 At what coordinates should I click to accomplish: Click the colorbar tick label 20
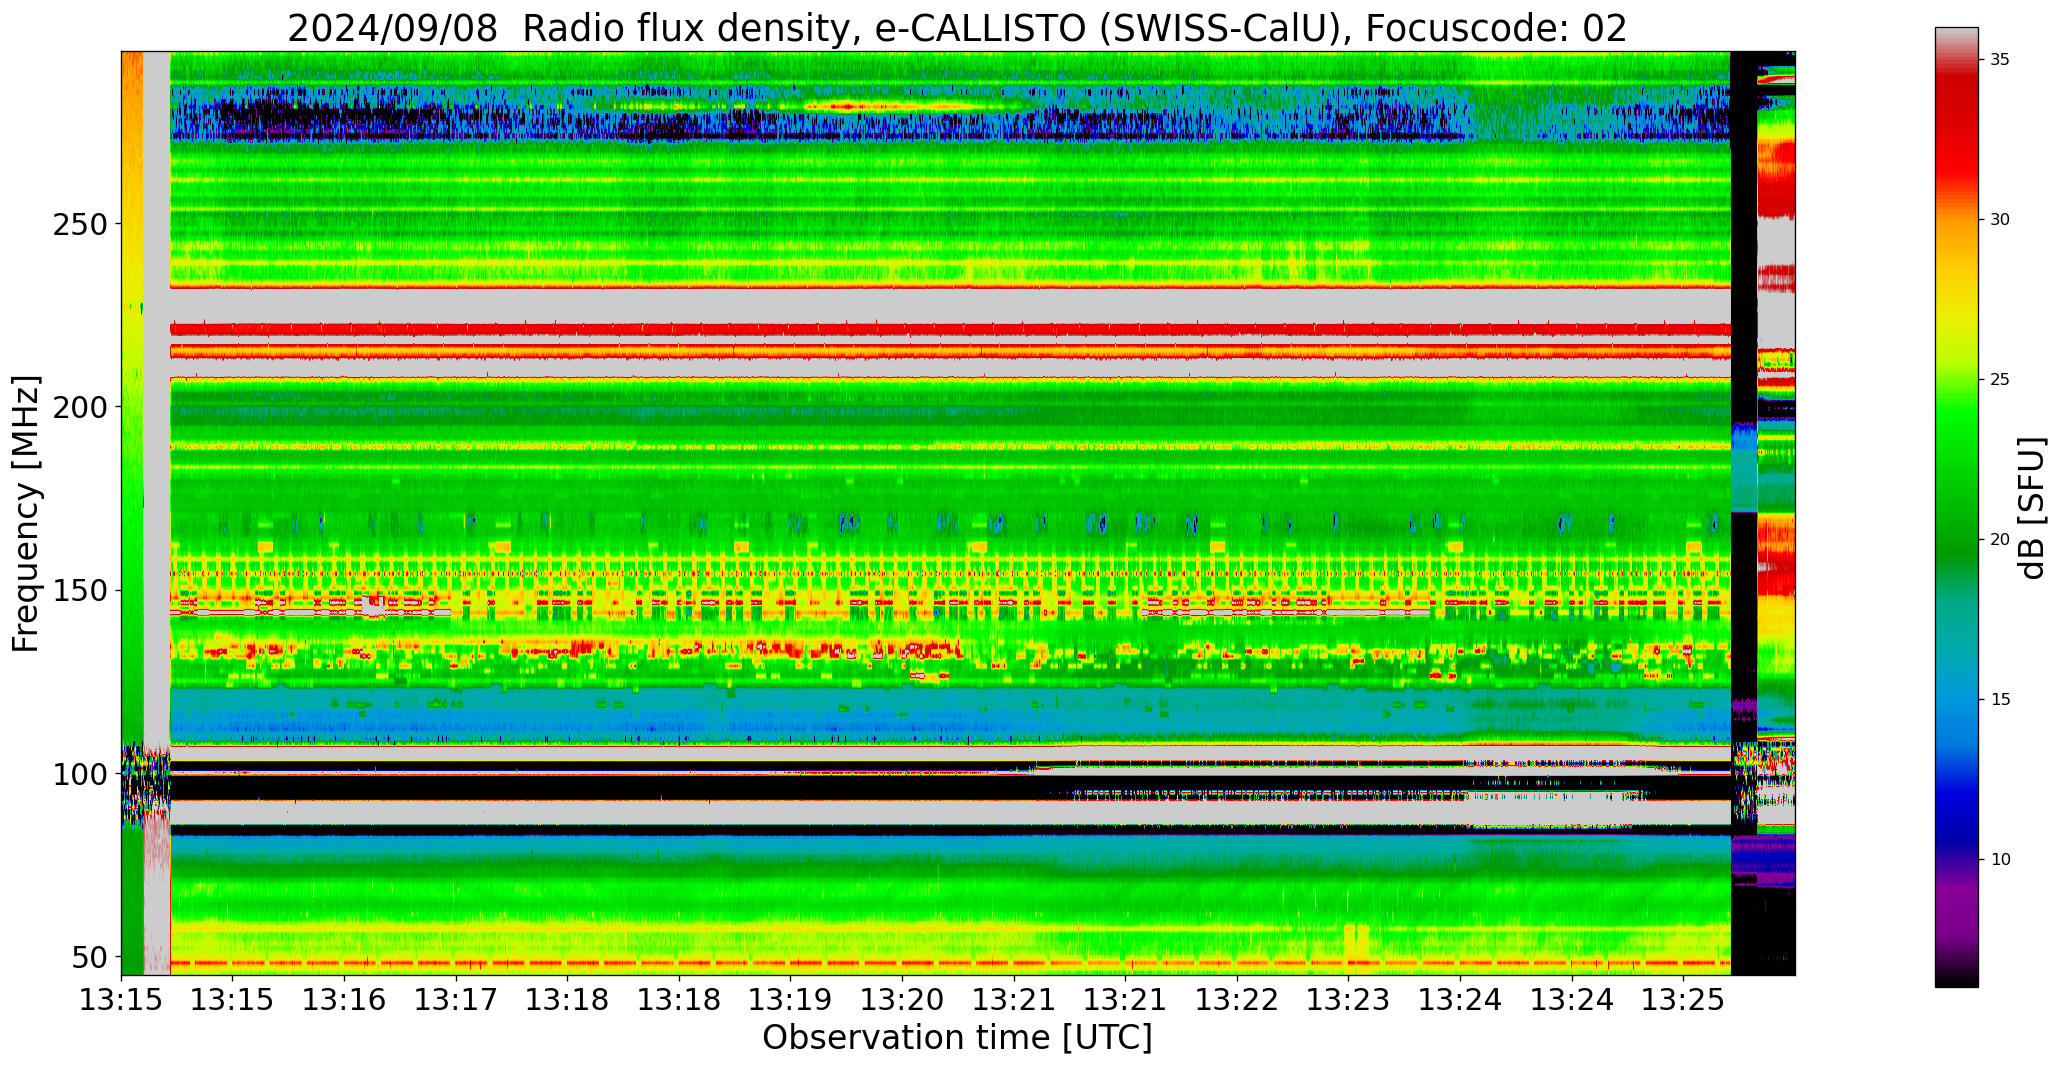pyautogui.click(x=2000, y=540)
